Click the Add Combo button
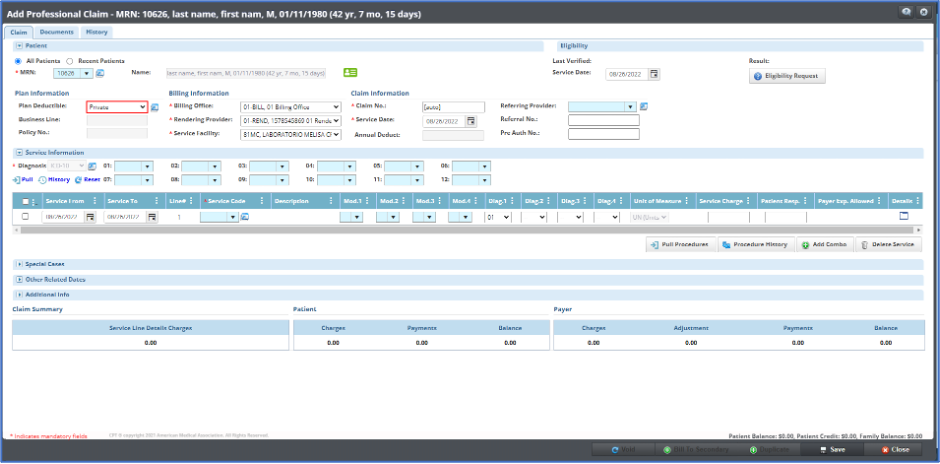 click(825, 244)
